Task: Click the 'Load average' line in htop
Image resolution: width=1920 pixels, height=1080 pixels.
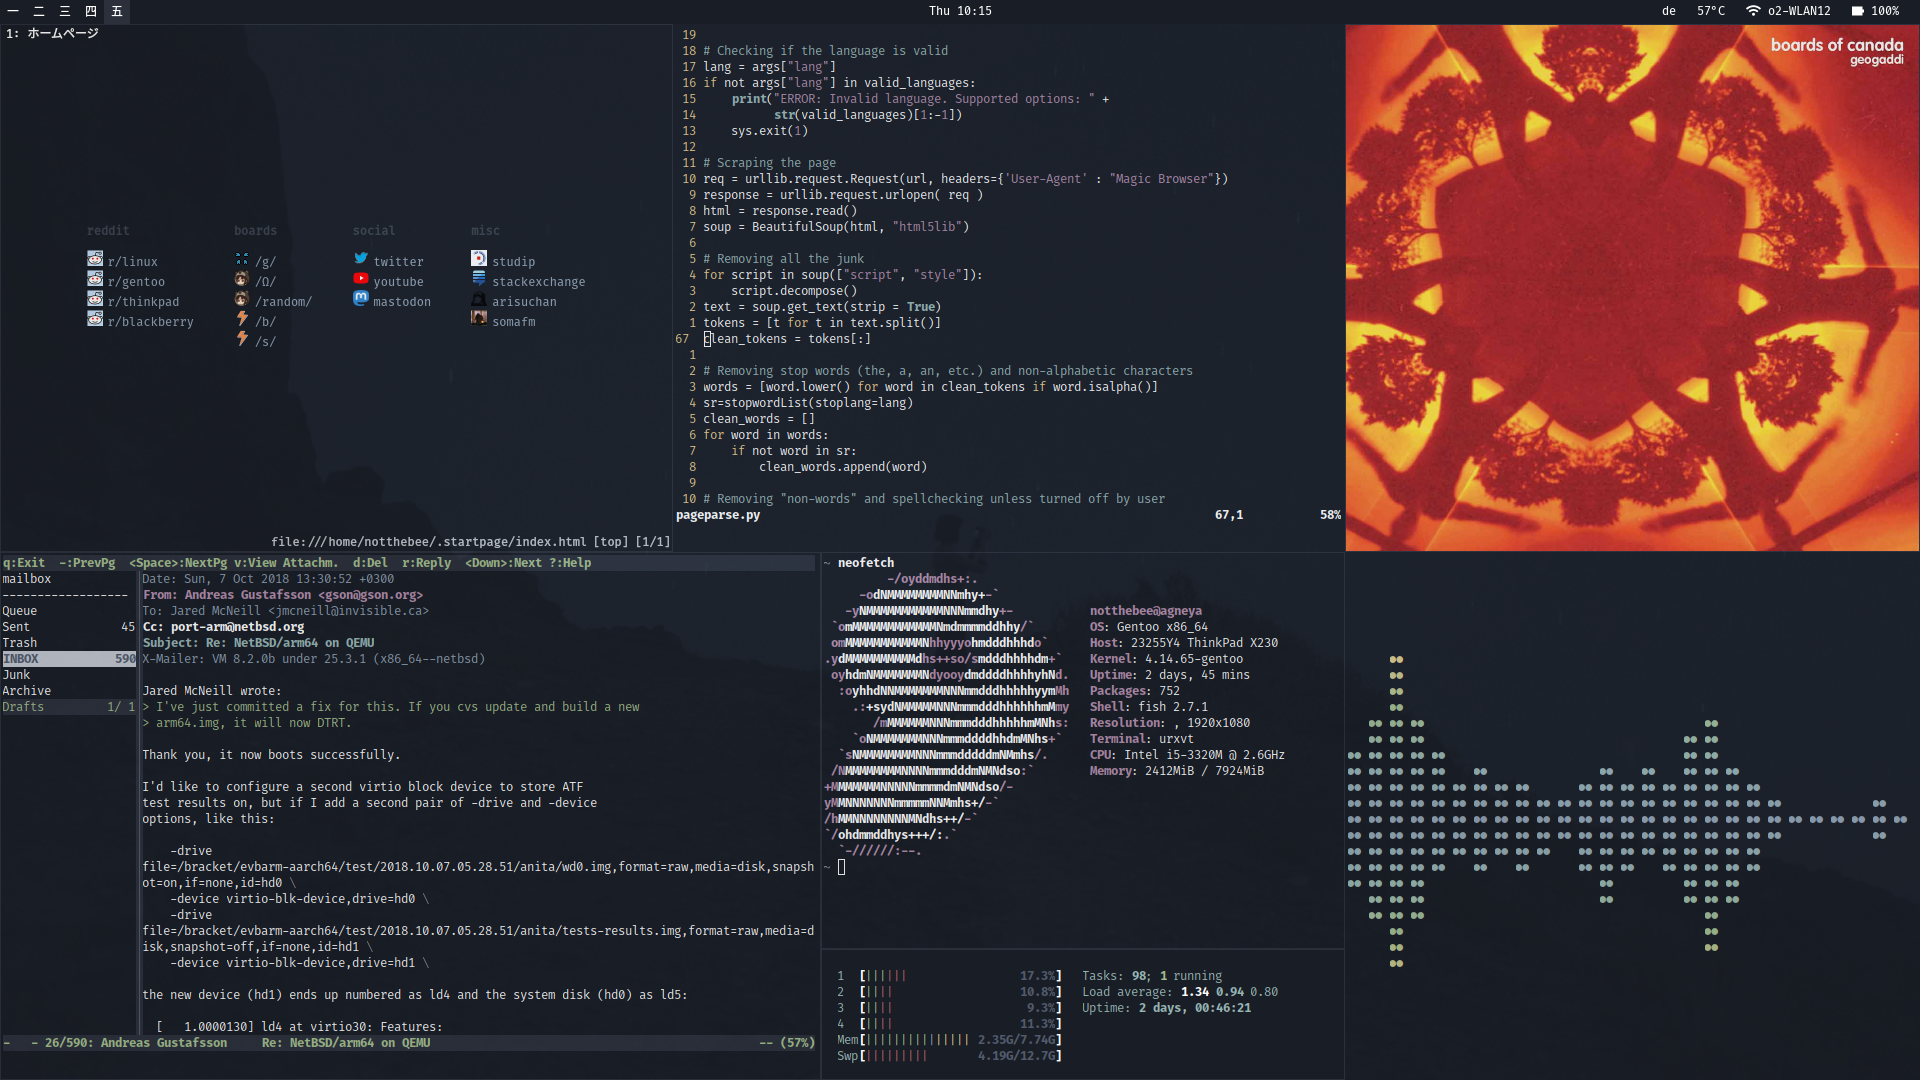Action: point(1180,992)
